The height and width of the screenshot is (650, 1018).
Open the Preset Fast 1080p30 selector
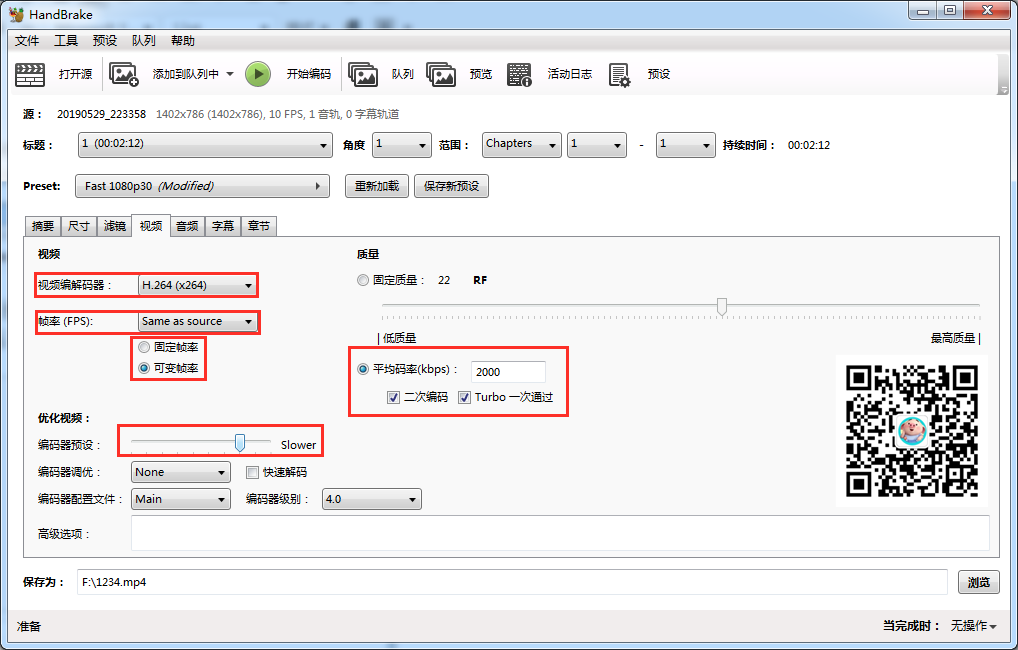pos(203,186)
